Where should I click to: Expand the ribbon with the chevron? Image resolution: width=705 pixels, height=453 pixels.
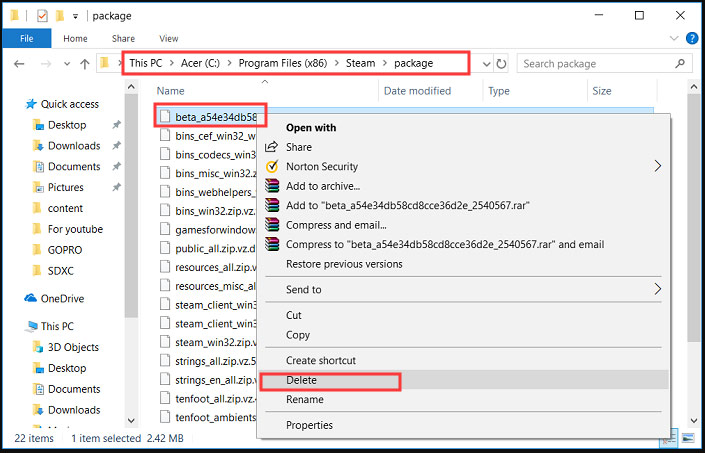(674, 38)
